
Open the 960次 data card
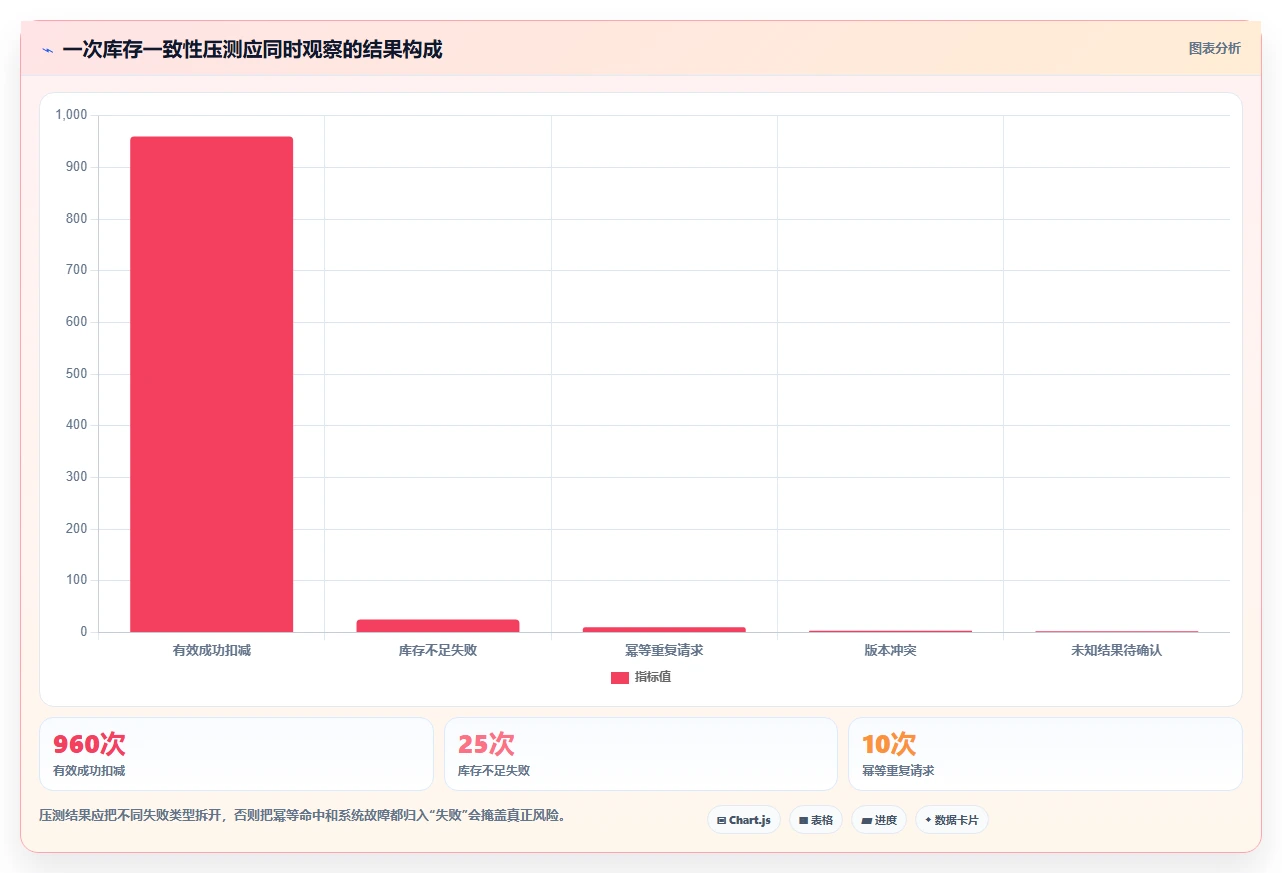(236, 754)
